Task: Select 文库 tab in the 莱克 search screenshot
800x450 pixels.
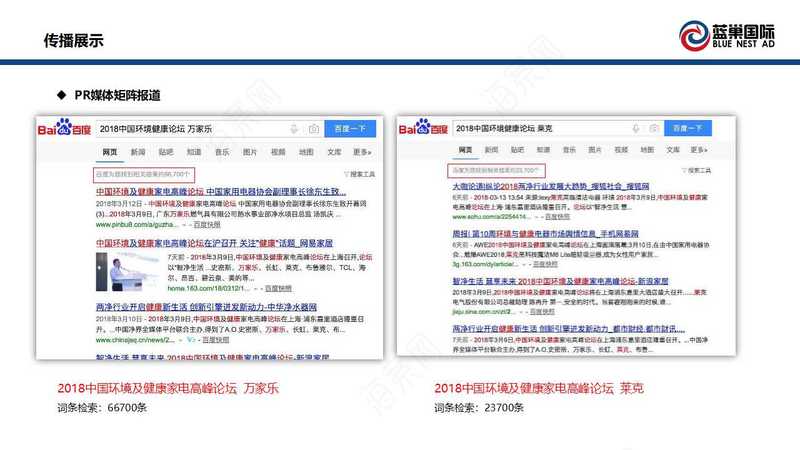Action: [x=673, y=150]
